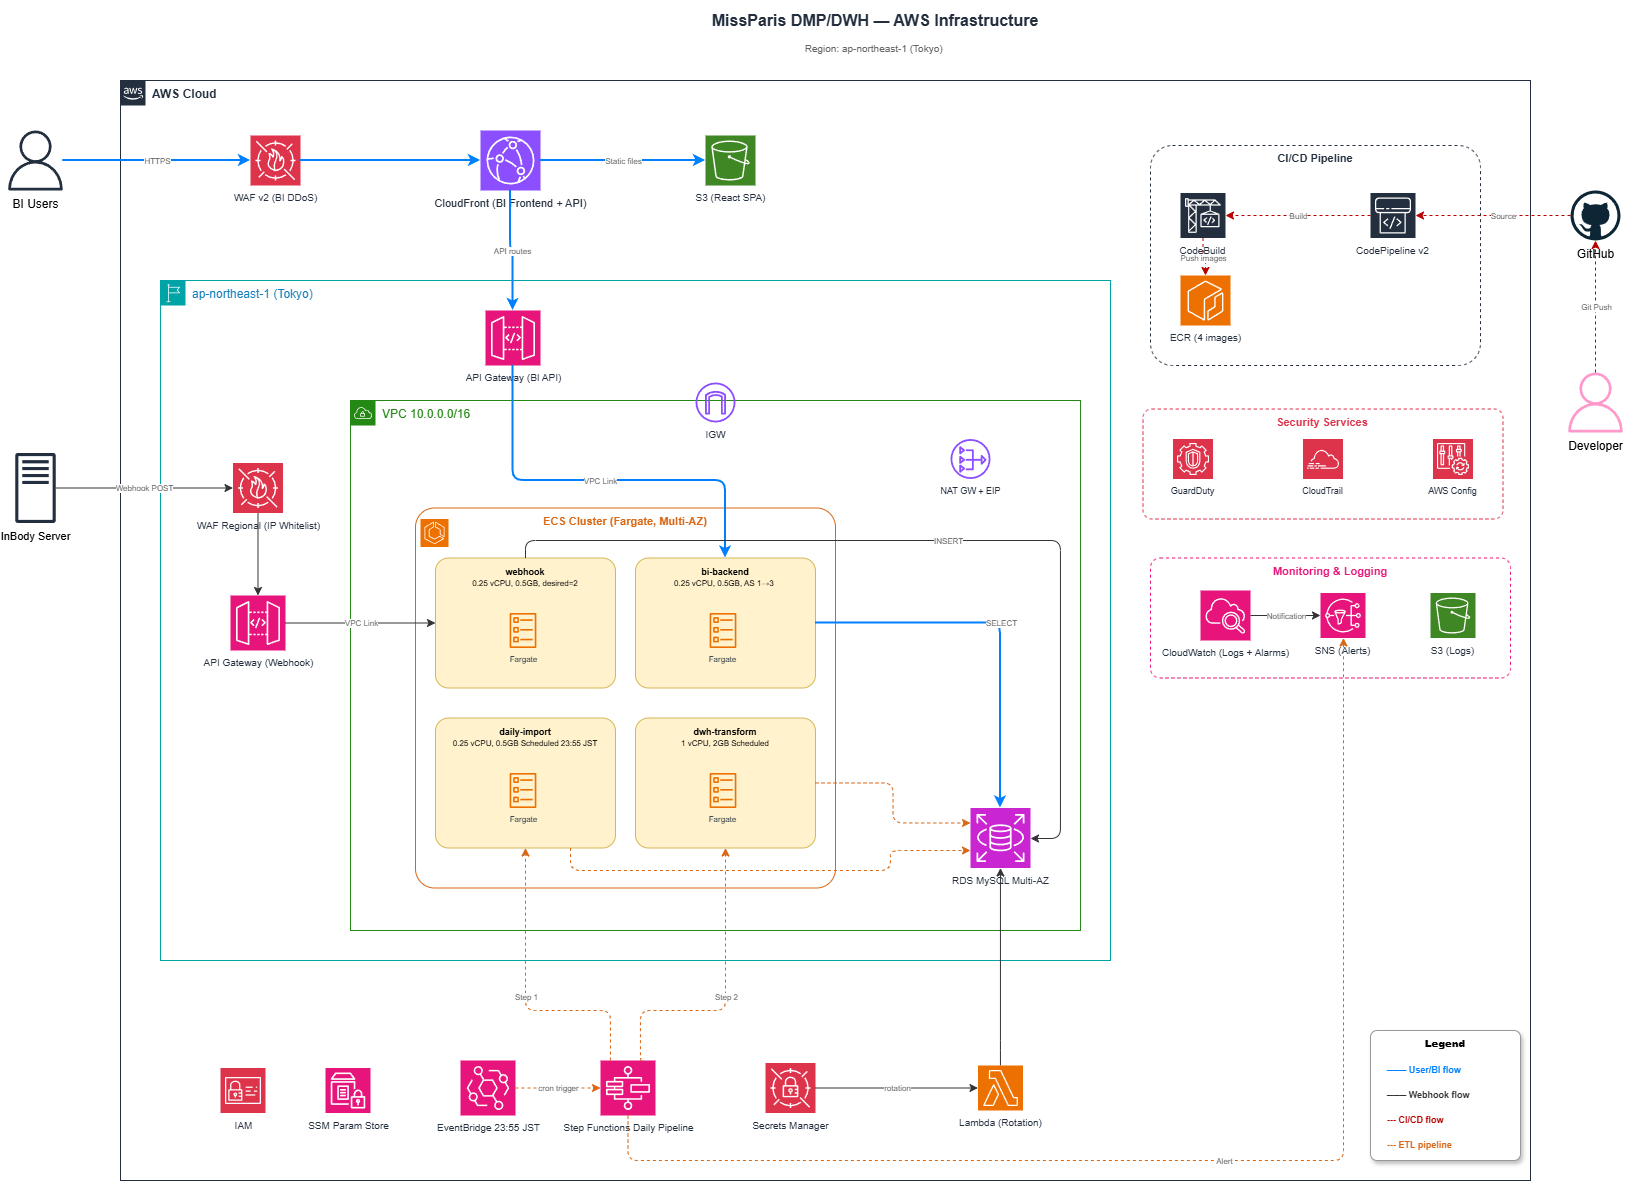Select the CloudTrail icon
The height and width of the screenshot is (1181, 1626).
[1322, 459]
